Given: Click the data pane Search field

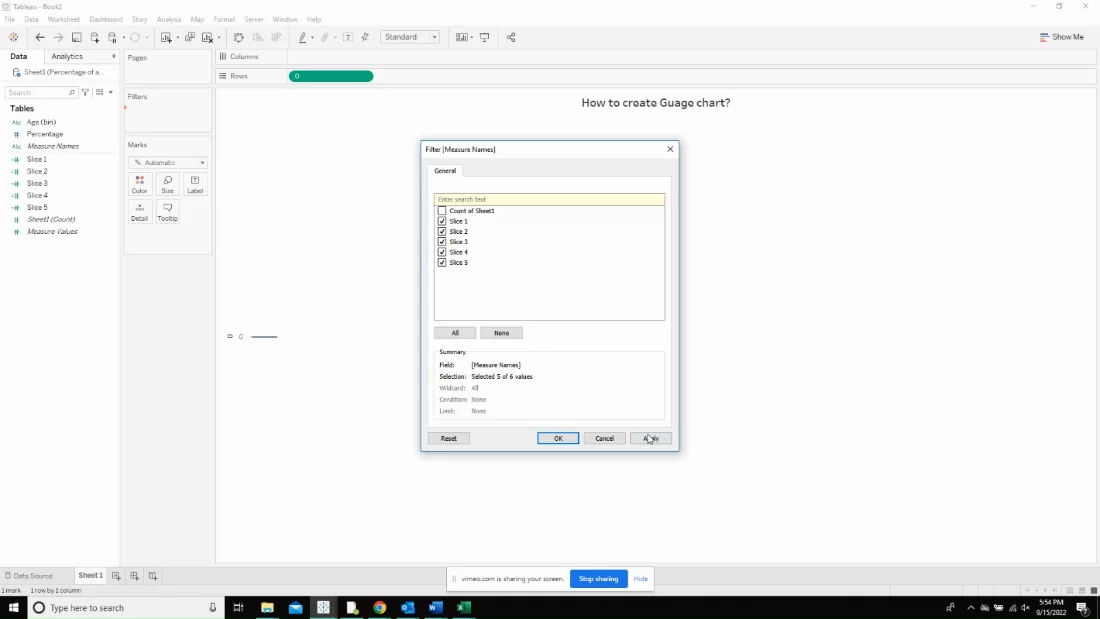Looking at the screenshot, I should (41, 92).
